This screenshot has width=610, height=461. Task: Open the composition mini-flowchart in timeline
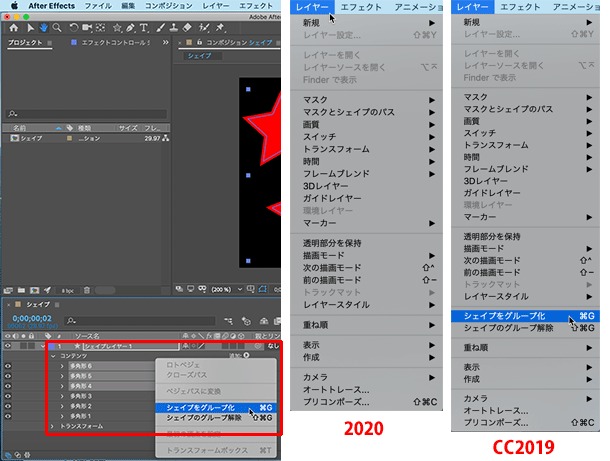pos(229,321)
